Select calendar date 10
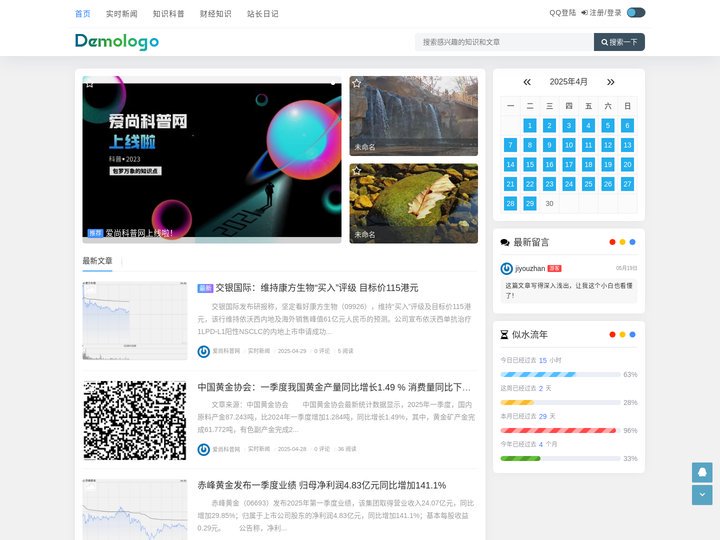Viewport: 720px width, 540px height. click(x=569, y=145)
